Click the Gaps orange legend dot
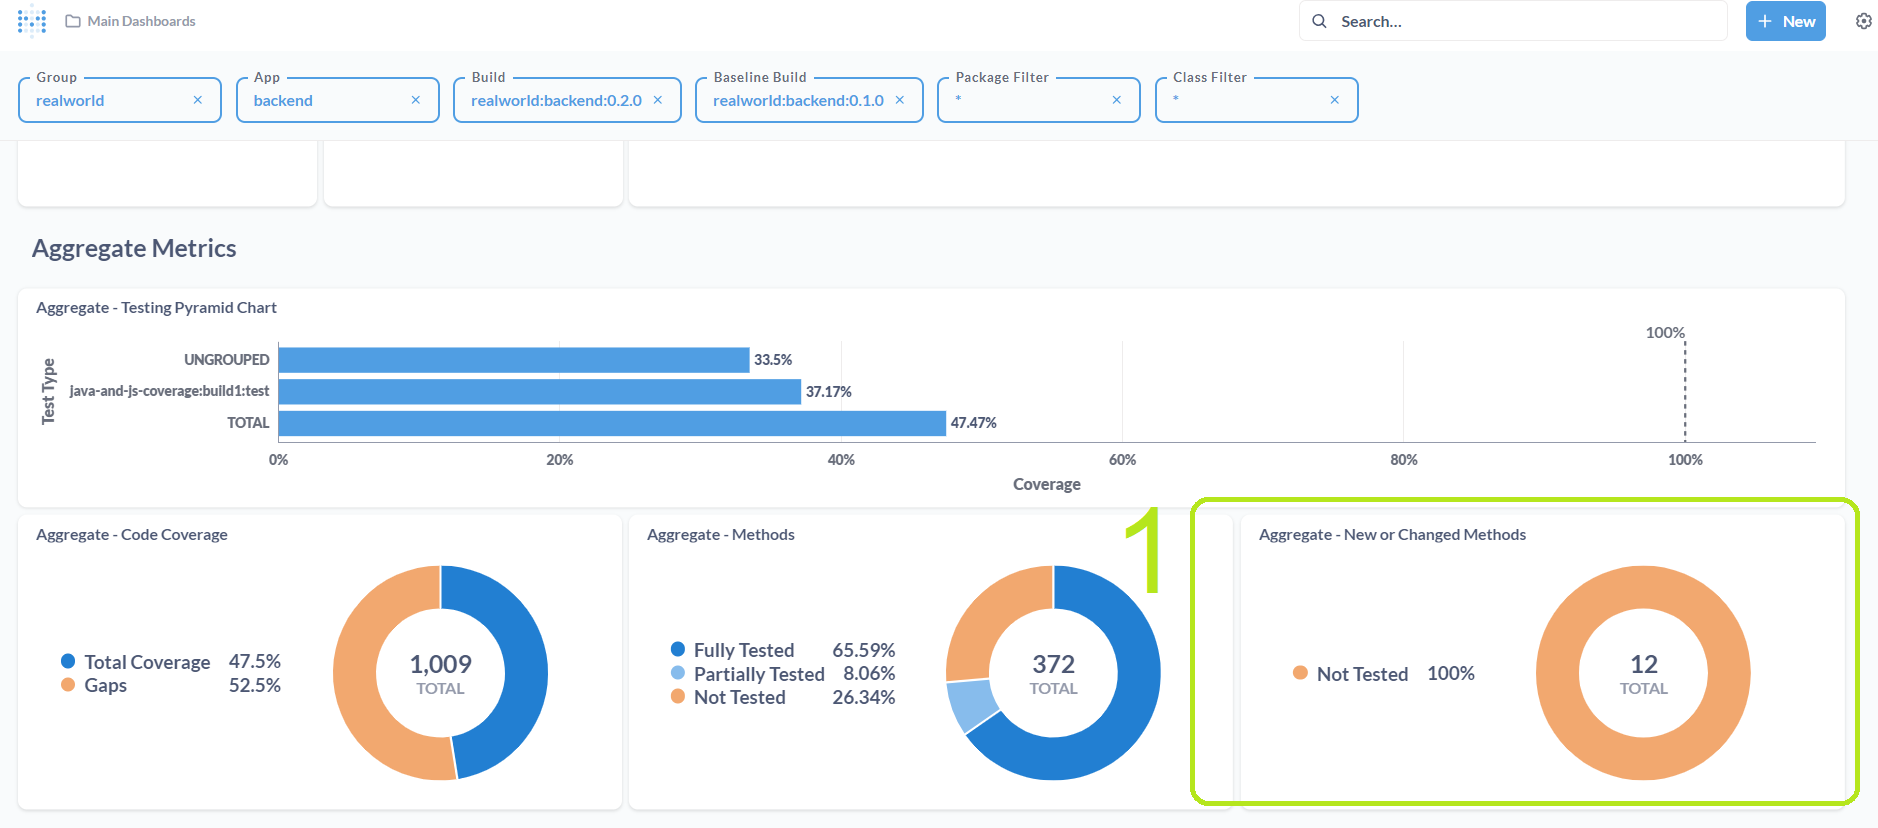The image size is (1878, 828). 68,685
